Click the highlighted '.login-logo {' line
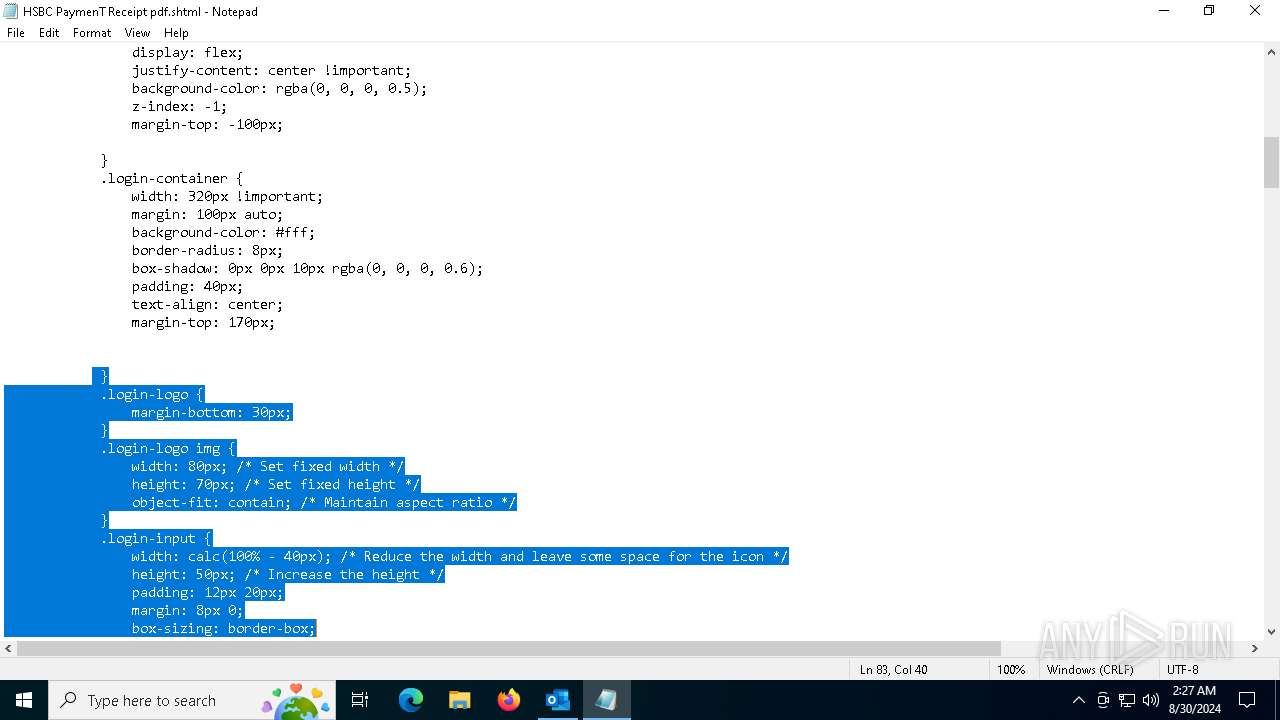The image size is (1280, 720). [x=151, y=394]
